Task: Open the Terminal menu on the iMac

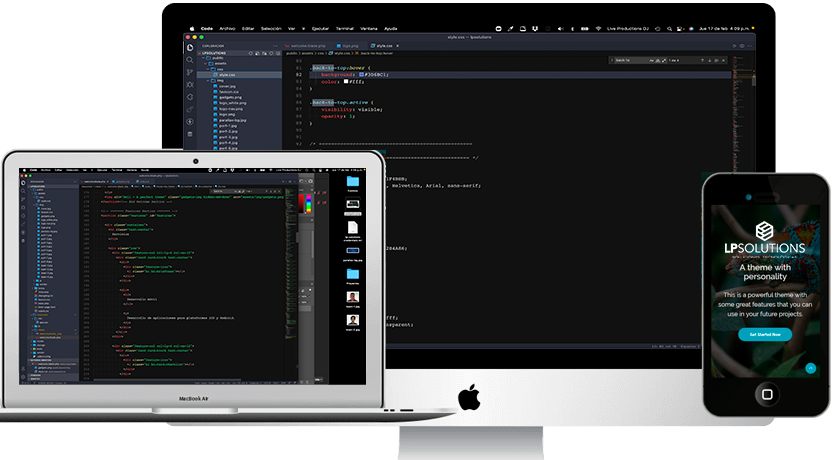Action: click(x=343, y=29)
